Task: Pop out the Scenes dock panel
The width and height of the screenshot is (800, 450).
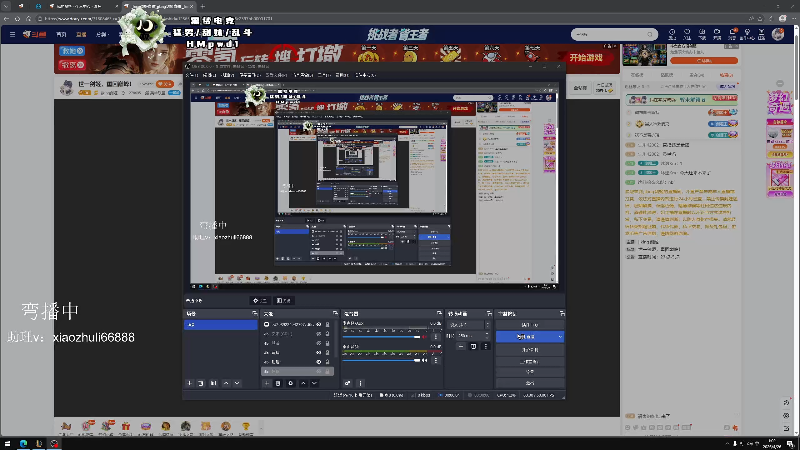Action: (255, 313)
